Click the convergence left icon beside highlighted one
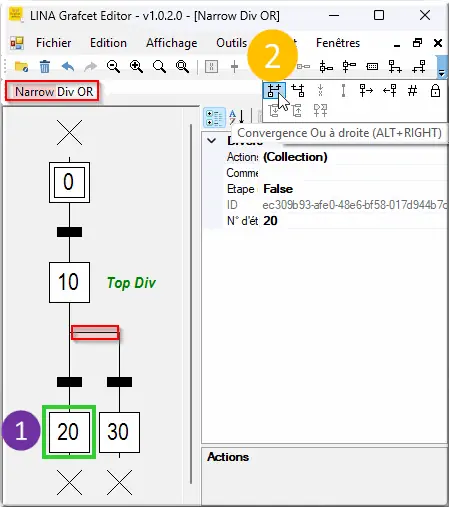Image resolution: width=449 pixels, height=507 pixels. 298,91
